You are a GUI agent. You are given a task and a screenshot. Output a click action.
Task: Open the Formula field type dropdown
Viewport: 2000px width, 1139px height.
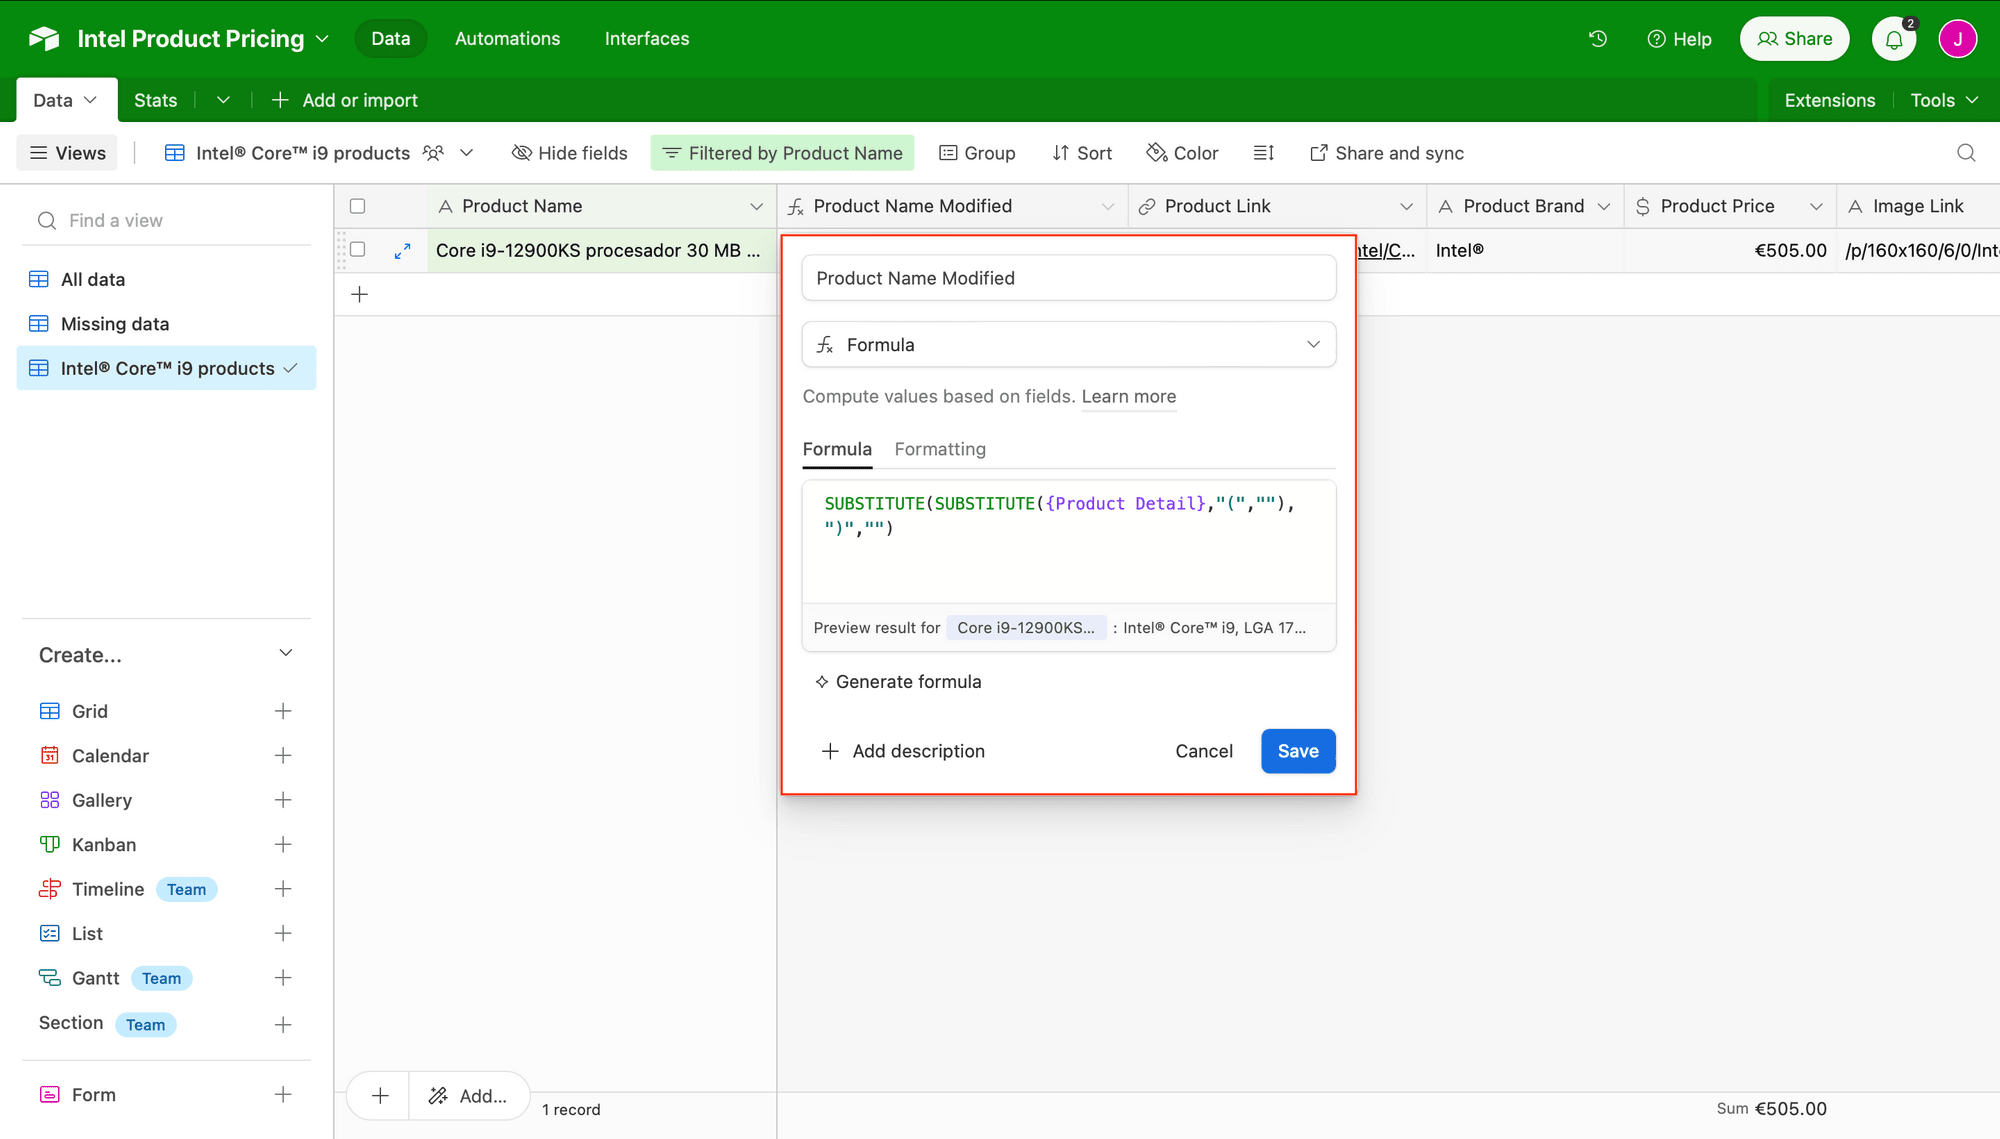coord(1068,344)
